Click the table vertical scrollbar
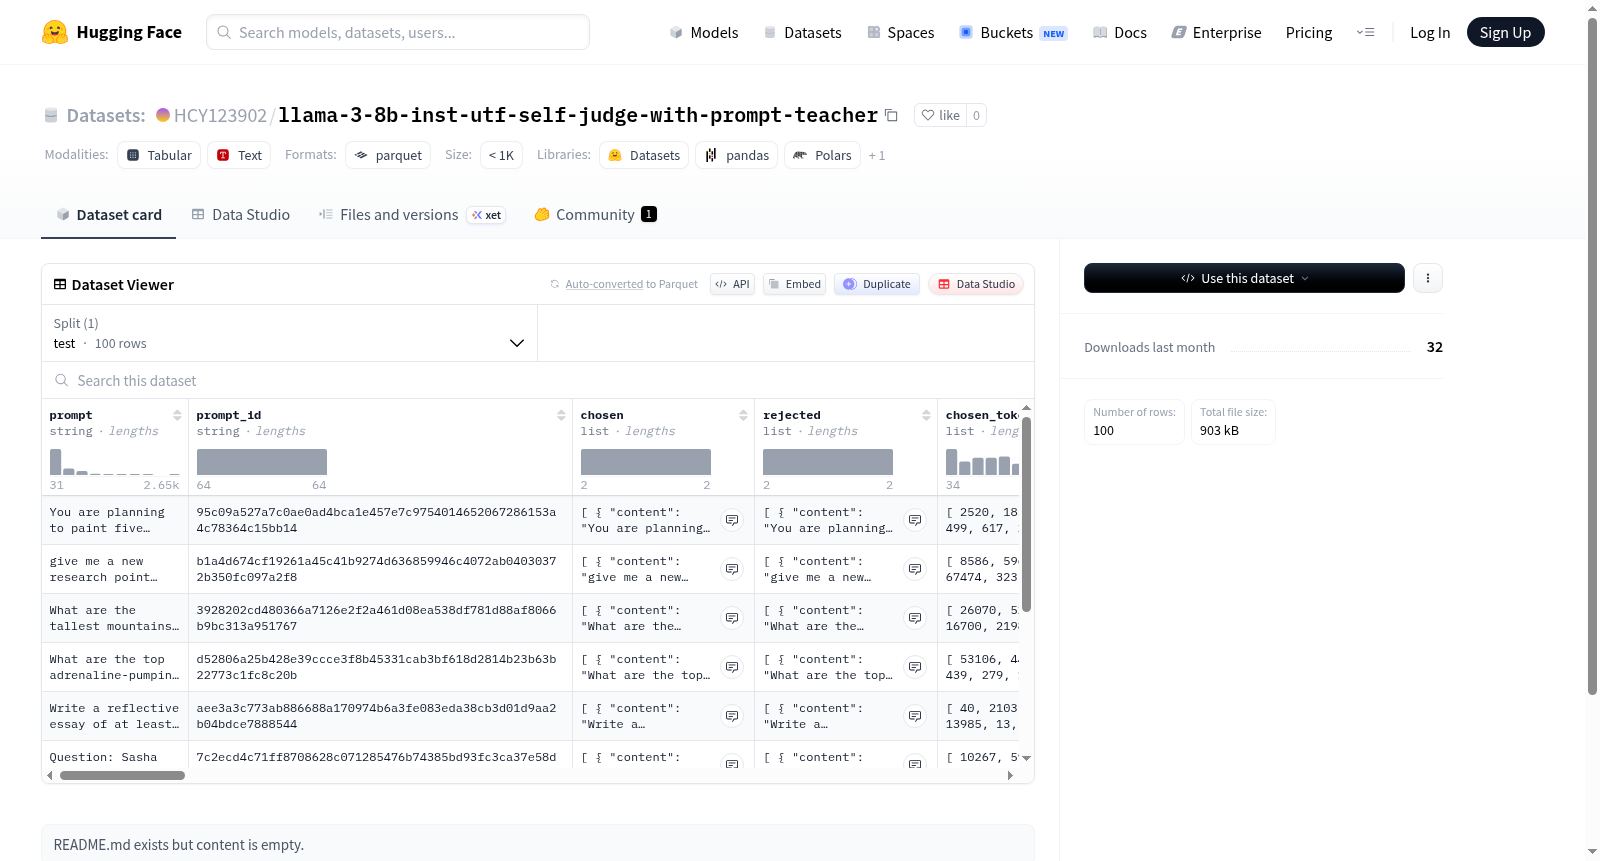The image size is (1600, 861). coord(1026,514)
